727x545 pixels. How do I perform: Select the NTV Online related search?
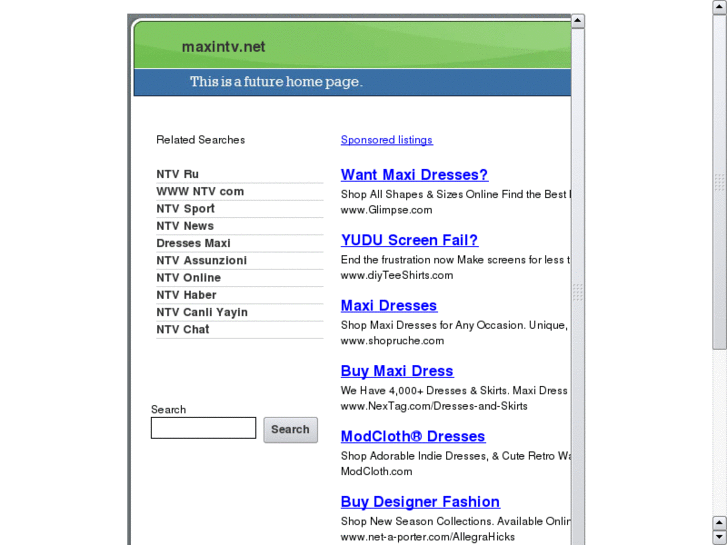point(188,277)
